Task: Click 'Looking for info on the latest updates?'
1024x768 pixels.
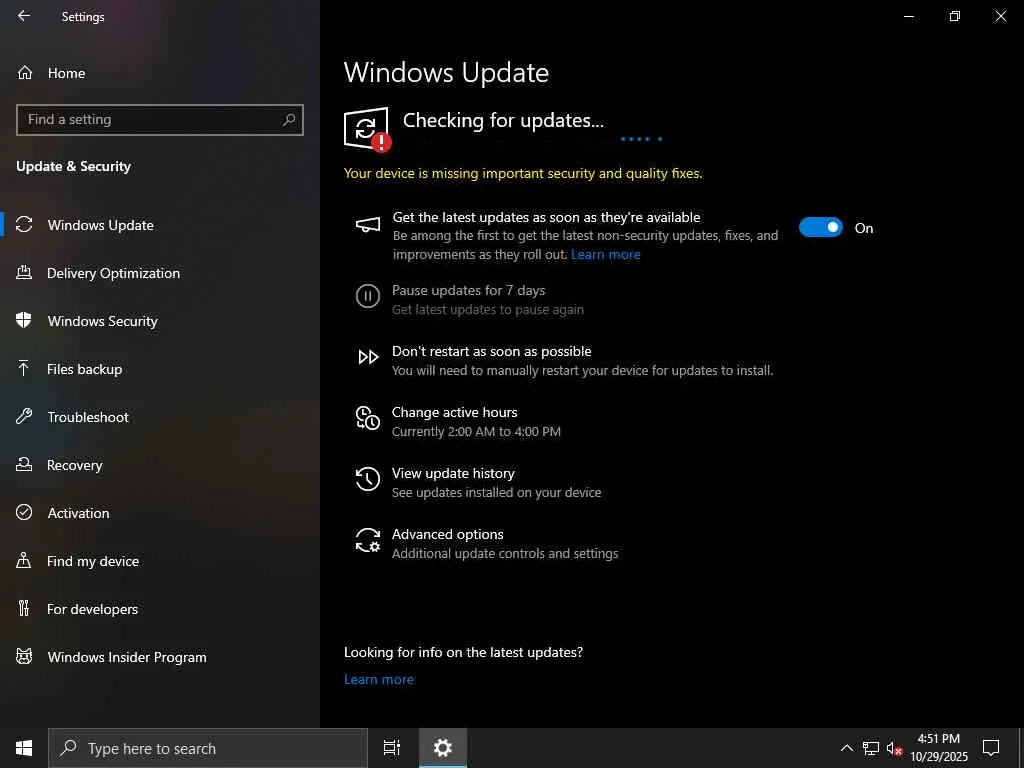Action: 464,652
